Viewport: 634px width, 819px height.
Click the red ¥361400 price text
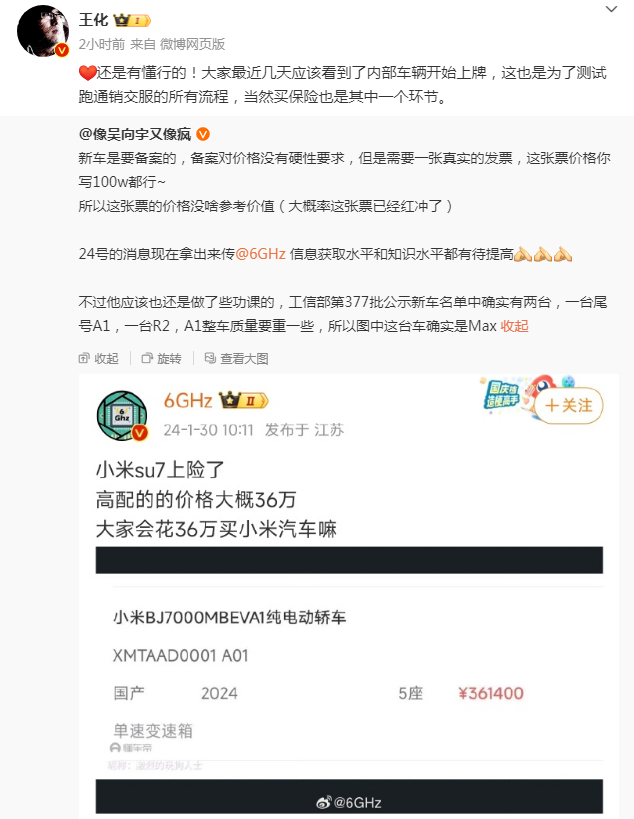(x=491, y=693)
